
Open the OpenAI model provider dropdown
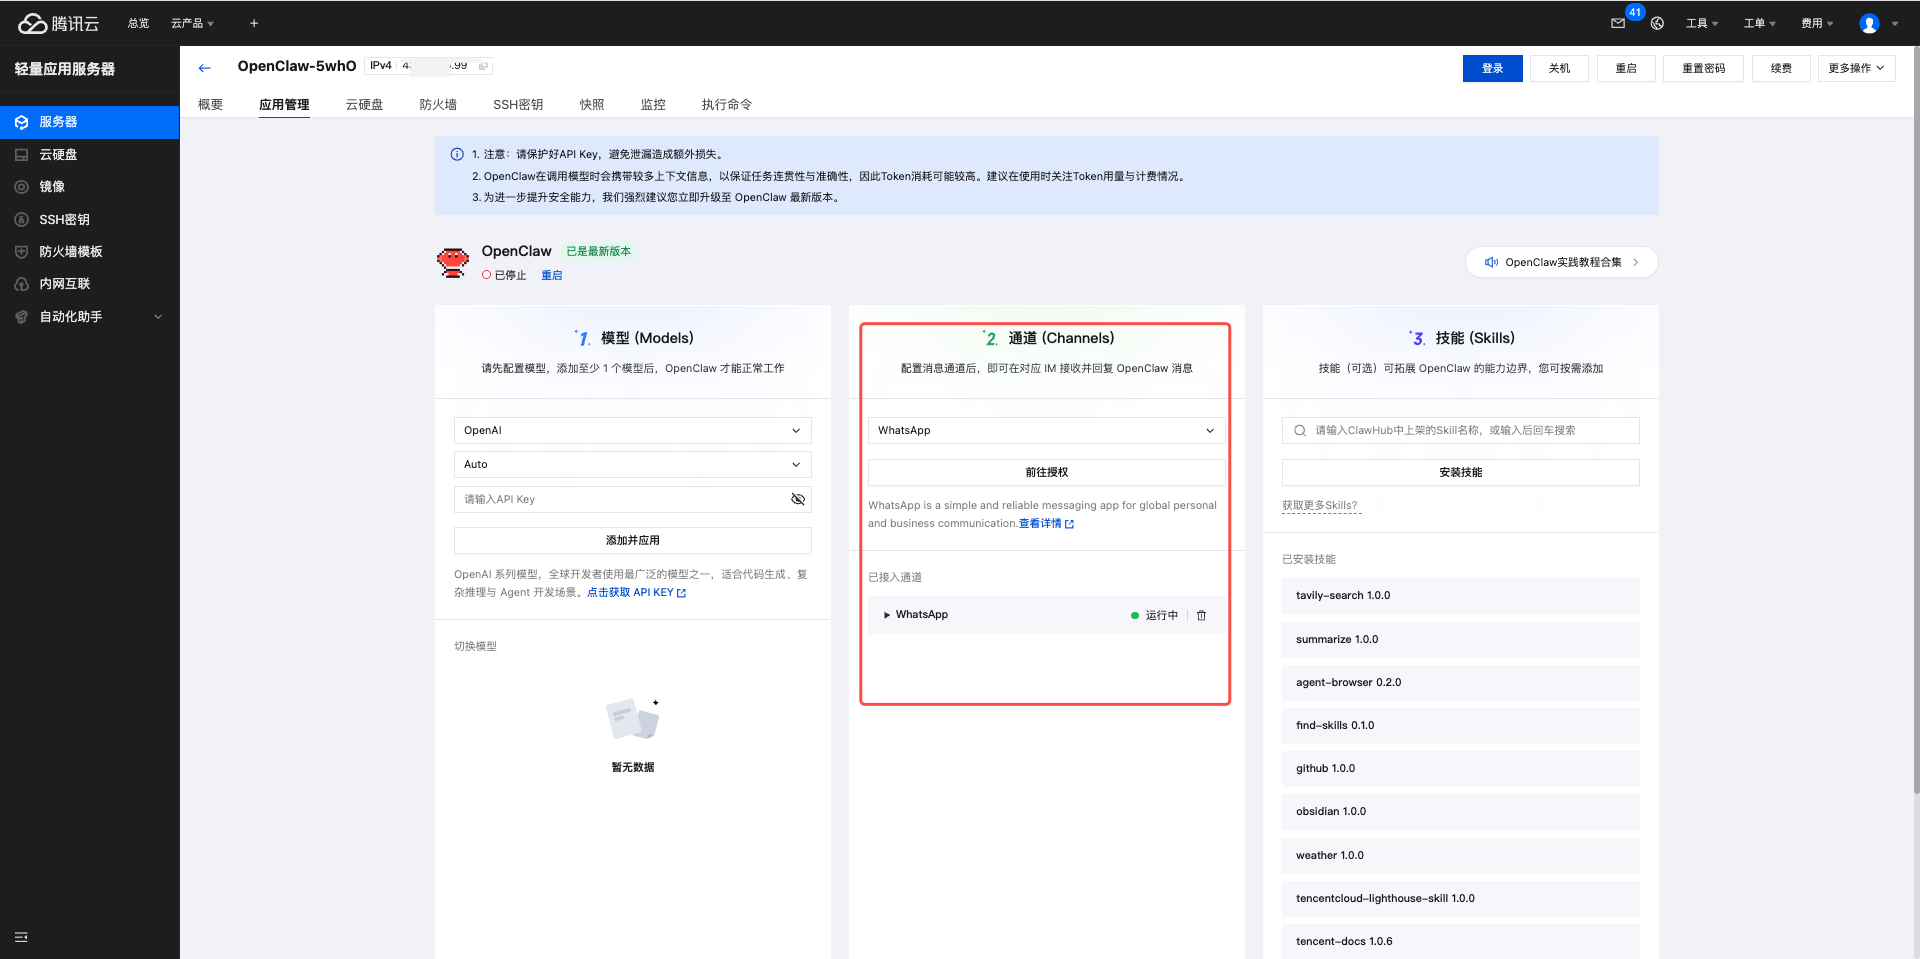pyautogui.click(x=632, y=430)
